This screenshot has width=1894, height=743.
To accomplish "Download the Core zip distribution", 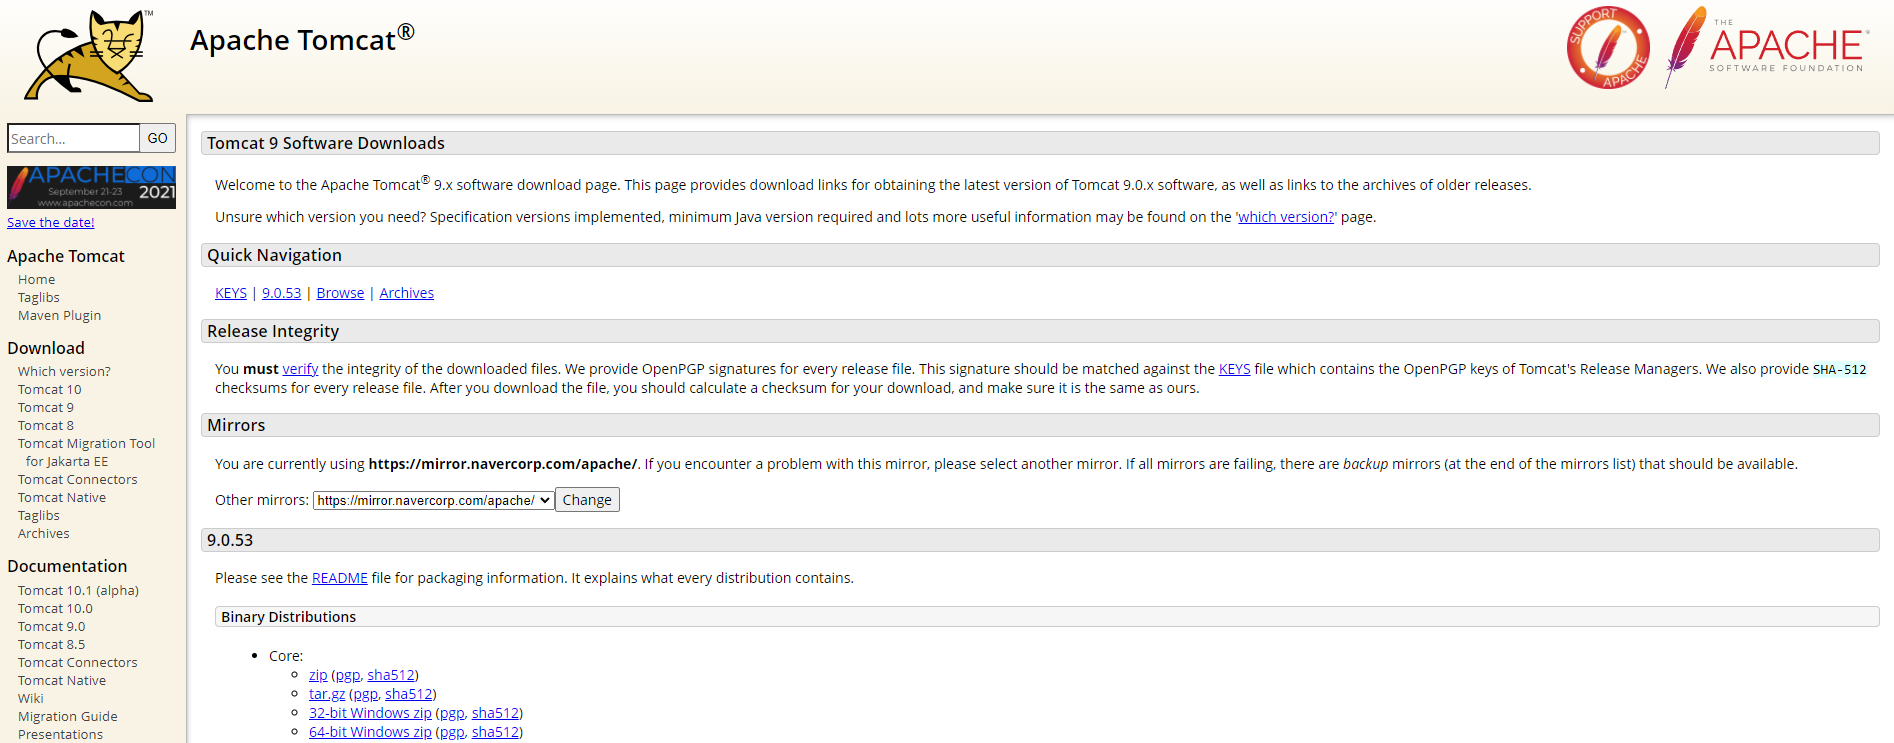I will point(318,675).
